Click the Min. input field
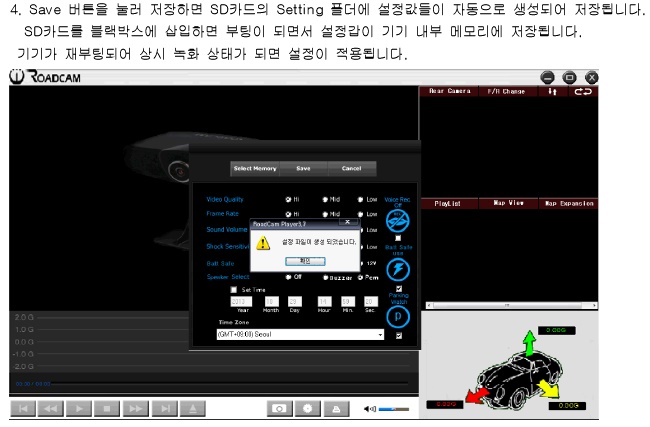Image resolution: width=650 pixels, height=427 pixels. pos(348,301)
